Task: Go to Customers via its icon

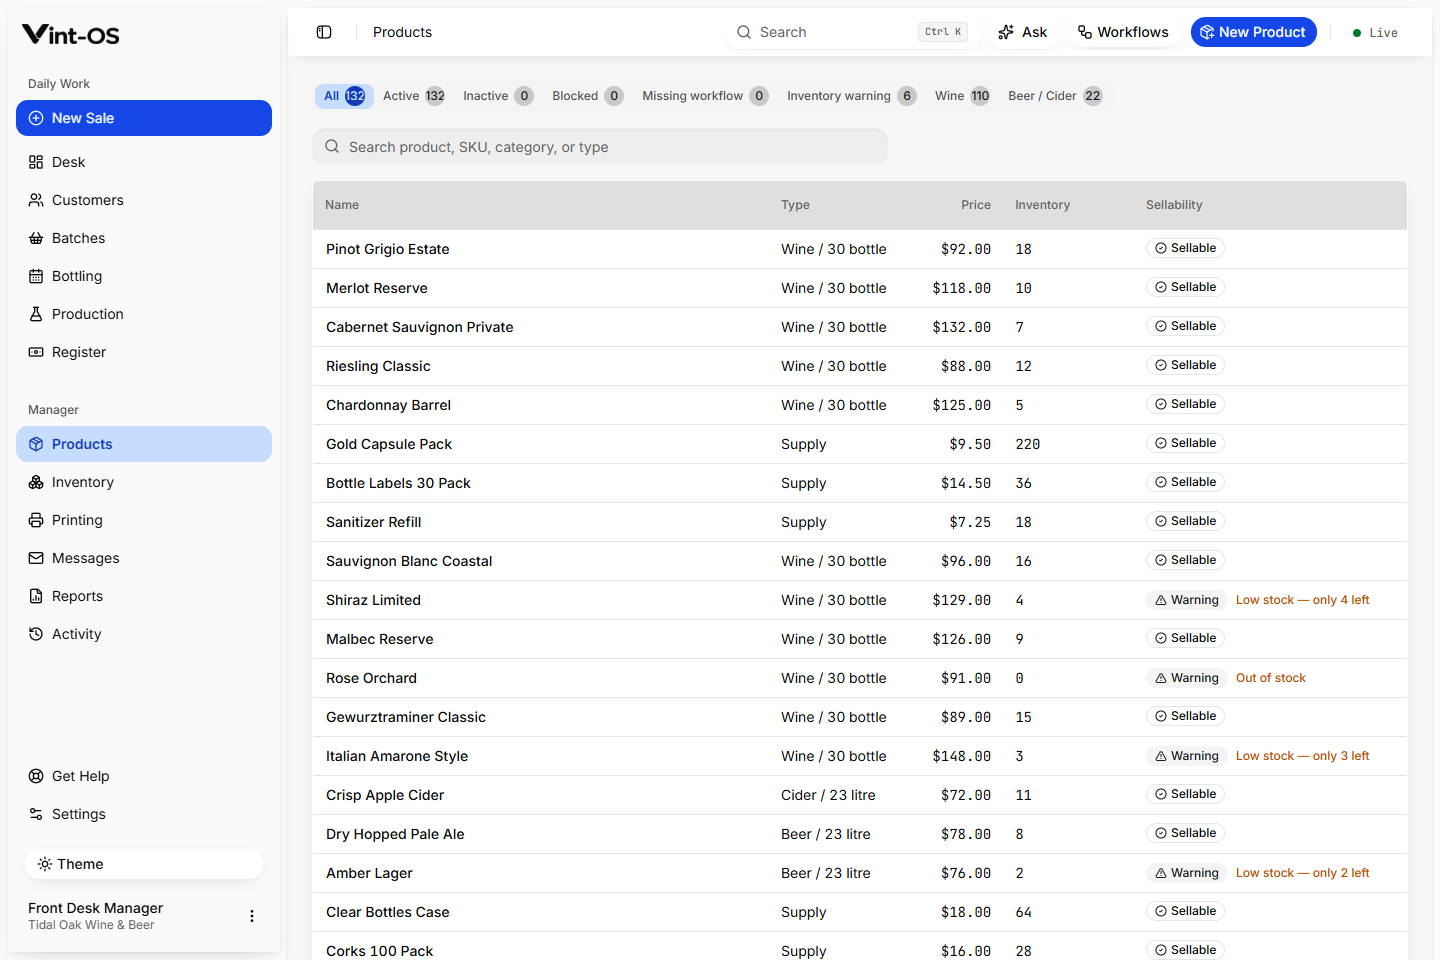Action: coord(36,200)
